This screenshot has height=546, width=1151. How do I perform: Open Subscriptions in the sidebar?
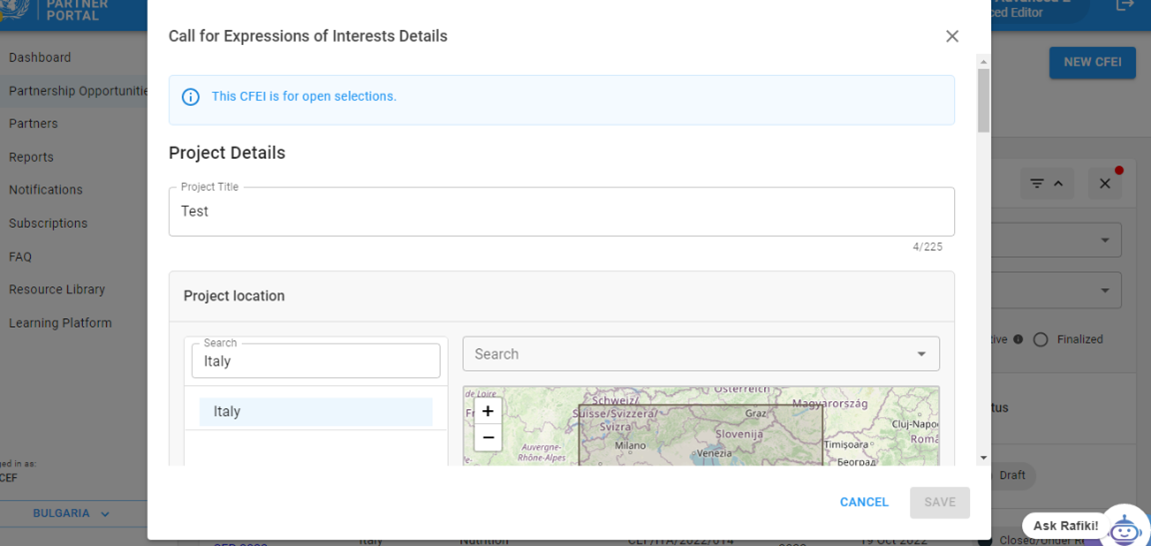point(48,223)
